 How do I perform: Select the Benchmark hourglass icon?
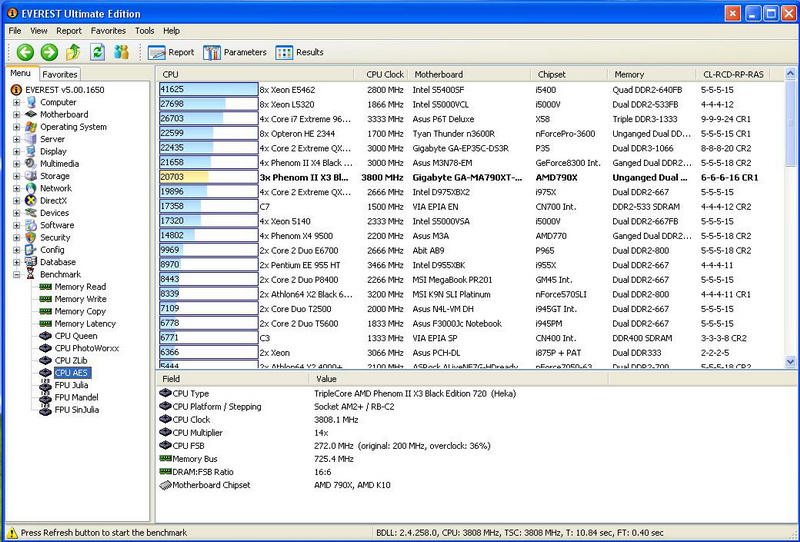click(x=31, y=274)
